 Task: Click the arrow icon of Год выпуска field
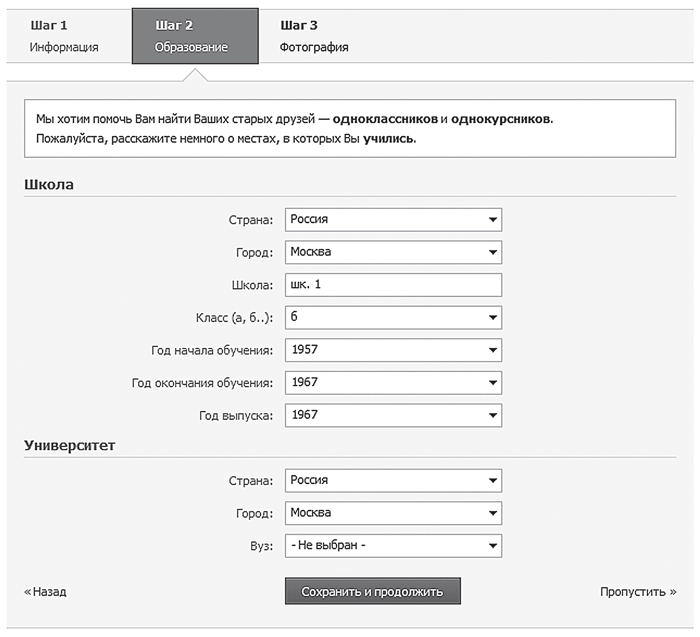tap(492, 415)
